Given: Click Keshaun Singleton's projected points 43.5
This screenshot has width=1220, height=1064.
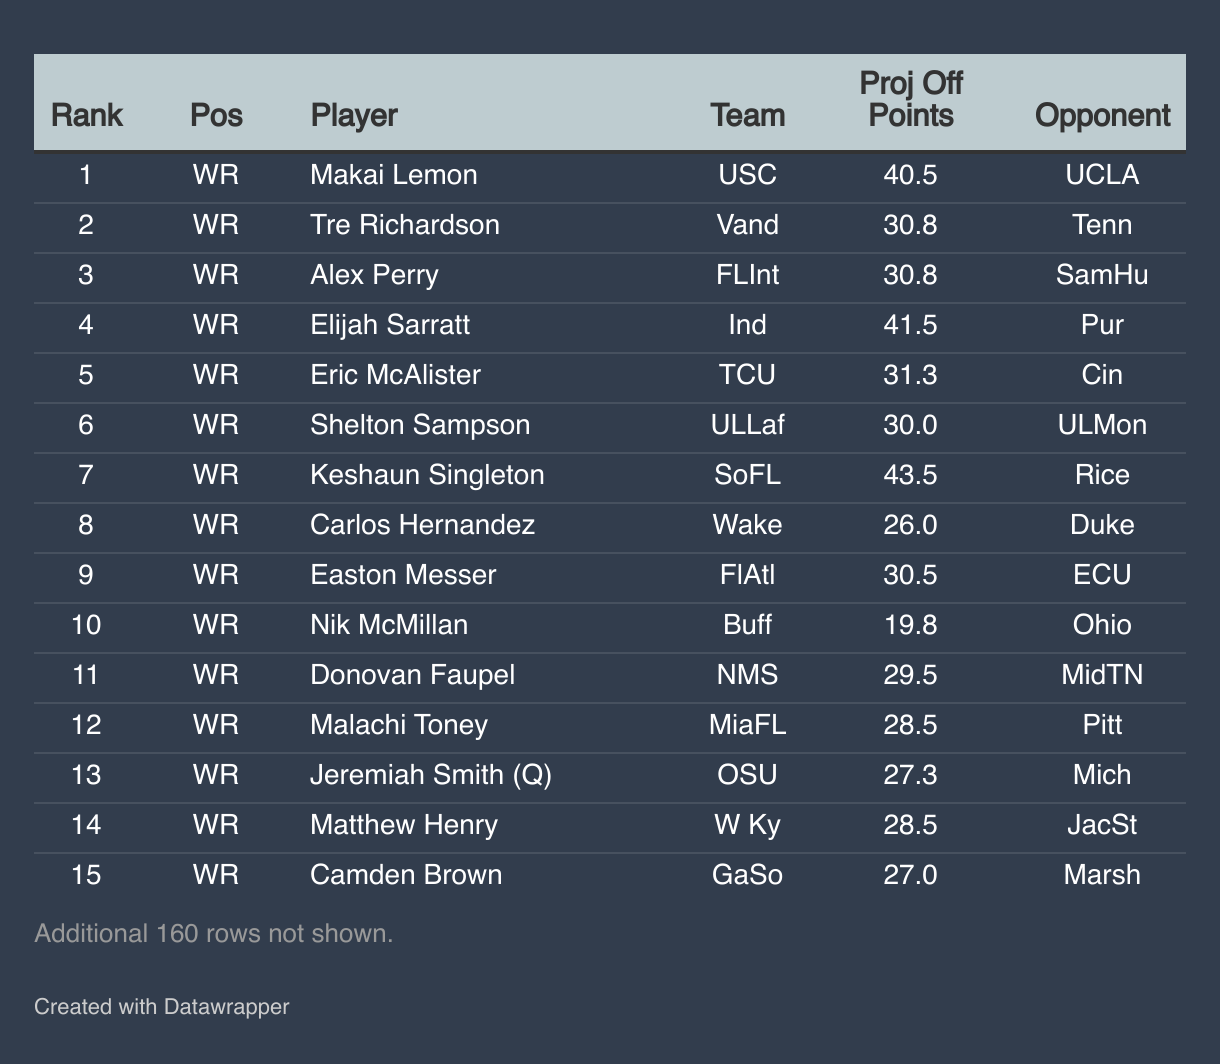Looking at the screenshot, I should click(910, 475).
